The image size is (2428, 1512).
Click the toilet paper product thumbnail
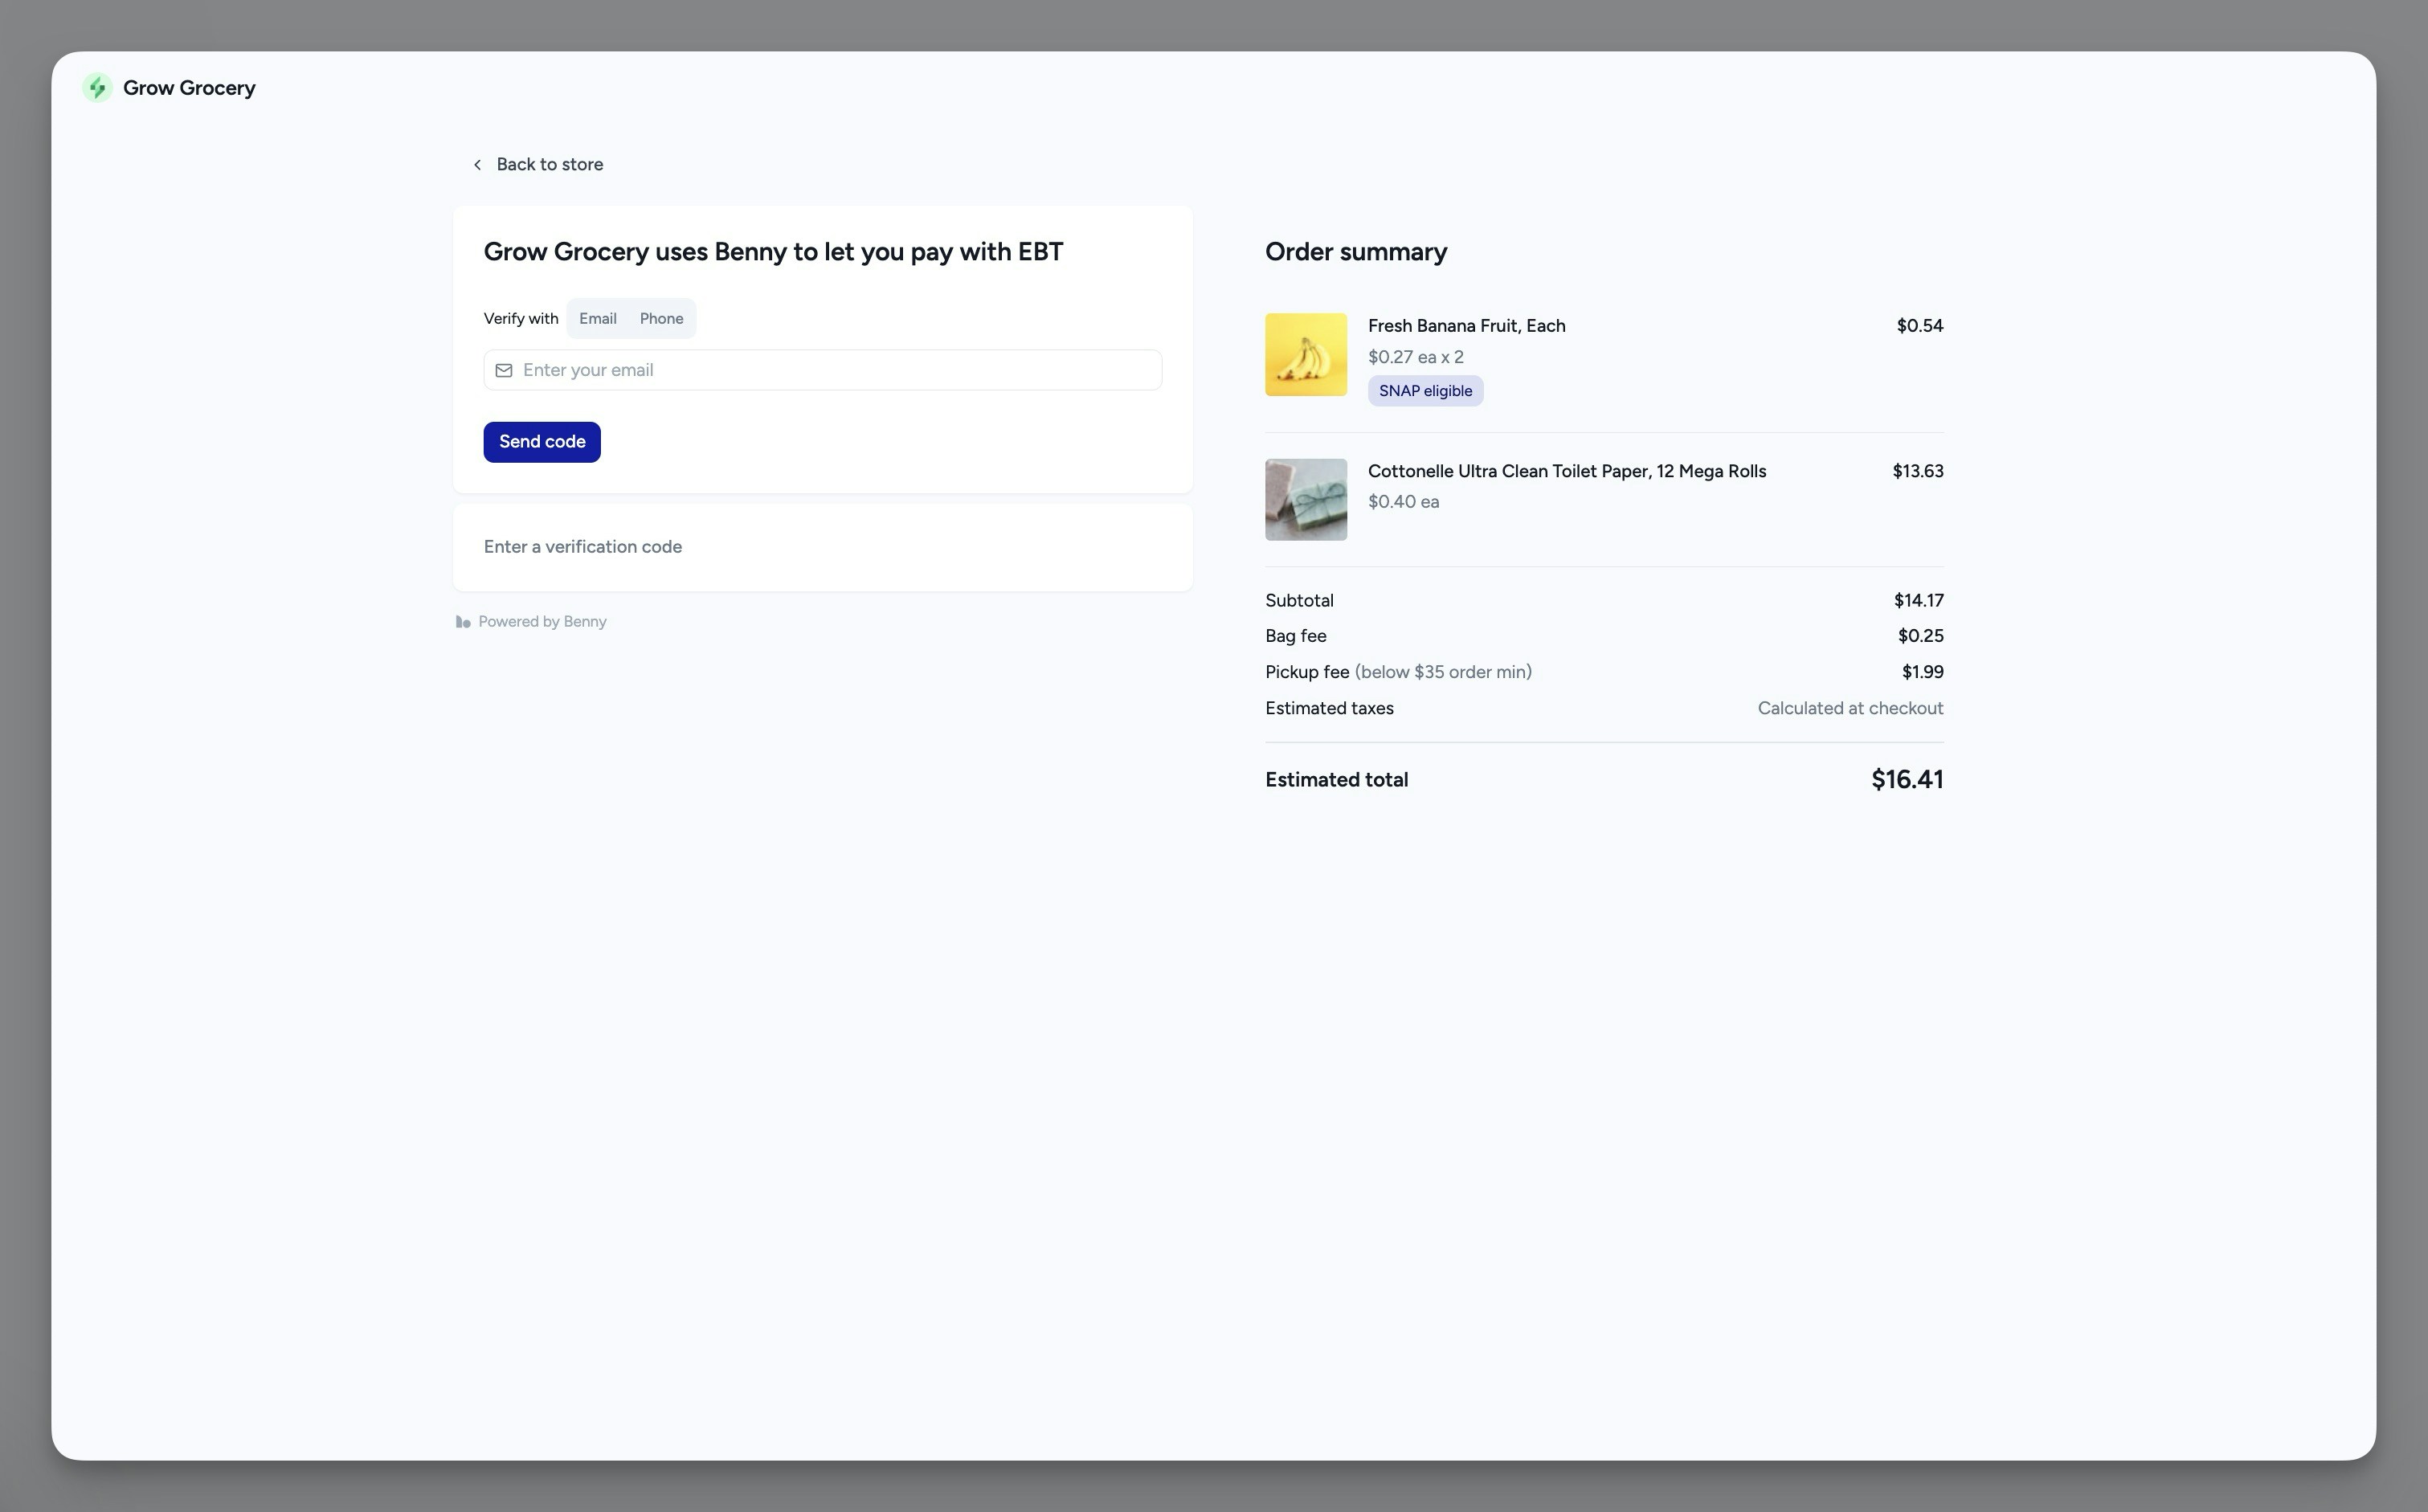pos(1305,500)
